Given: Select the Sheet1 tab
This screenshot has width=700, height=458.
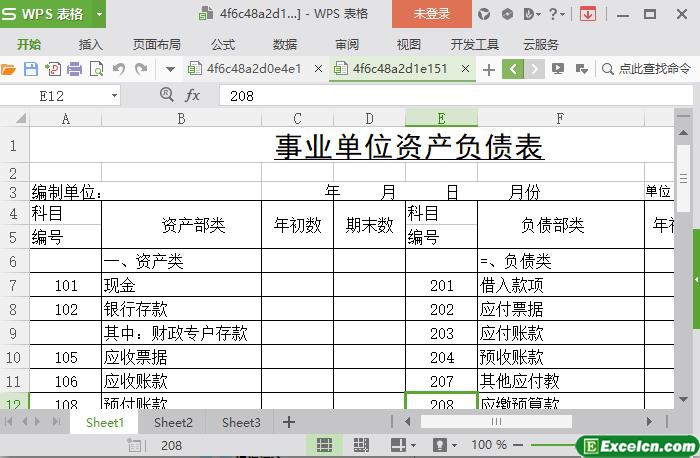Looking at the screenshot, I should (104, 422).
